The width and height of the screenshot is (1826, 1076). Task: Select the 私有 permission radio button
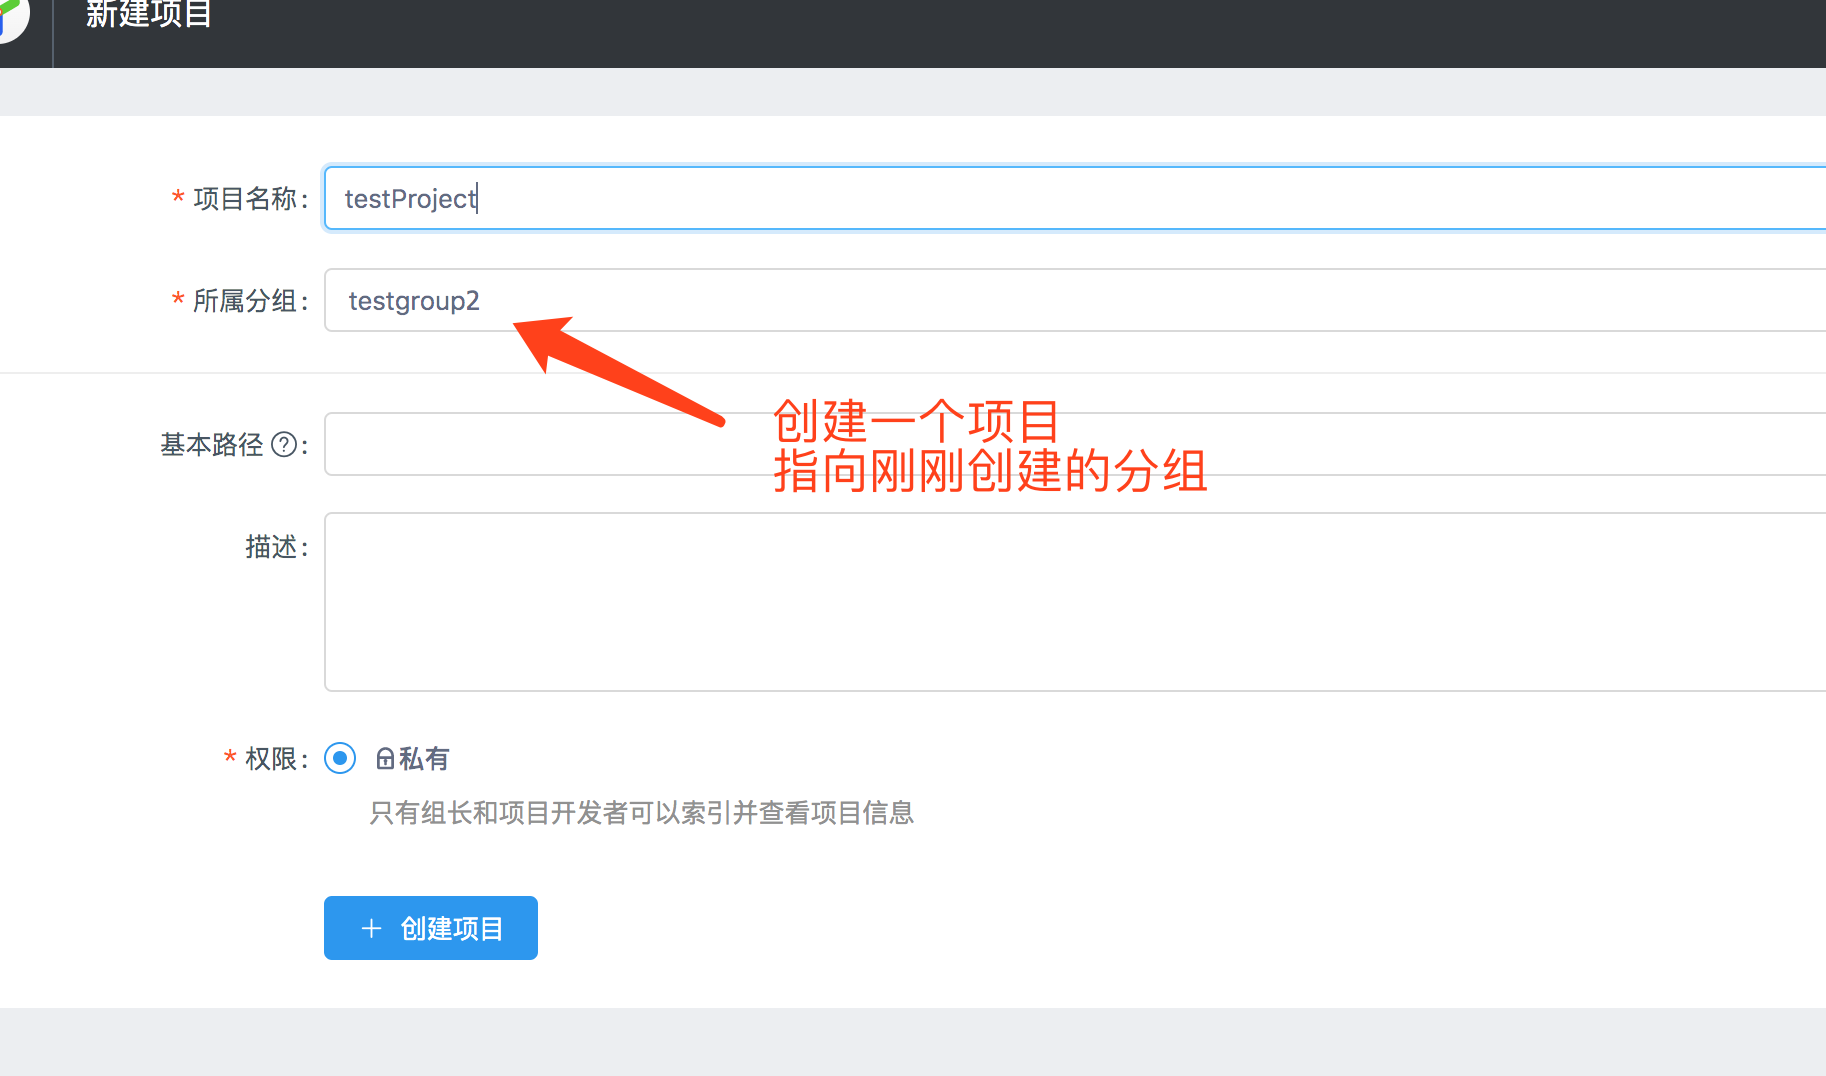point(340,759)
